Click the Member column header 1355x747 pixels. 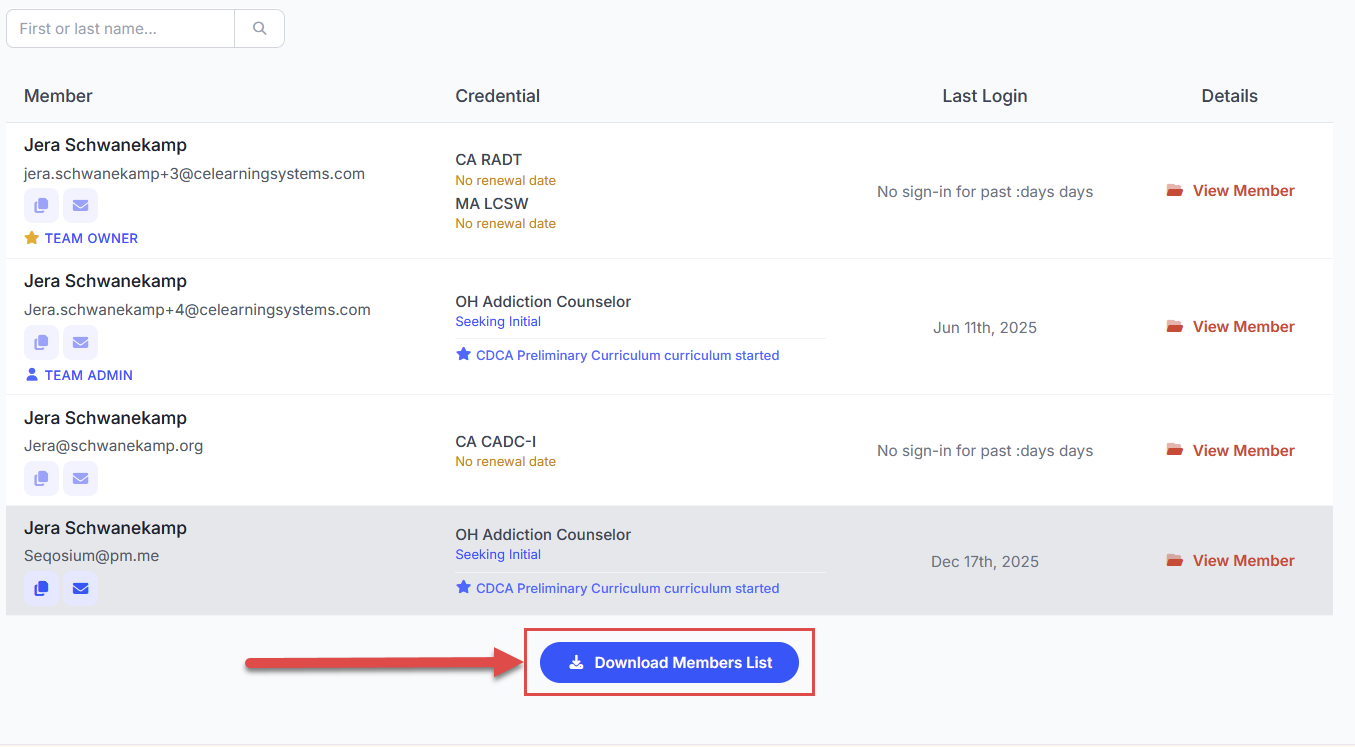pyautogui.click(x=58, y=96)
